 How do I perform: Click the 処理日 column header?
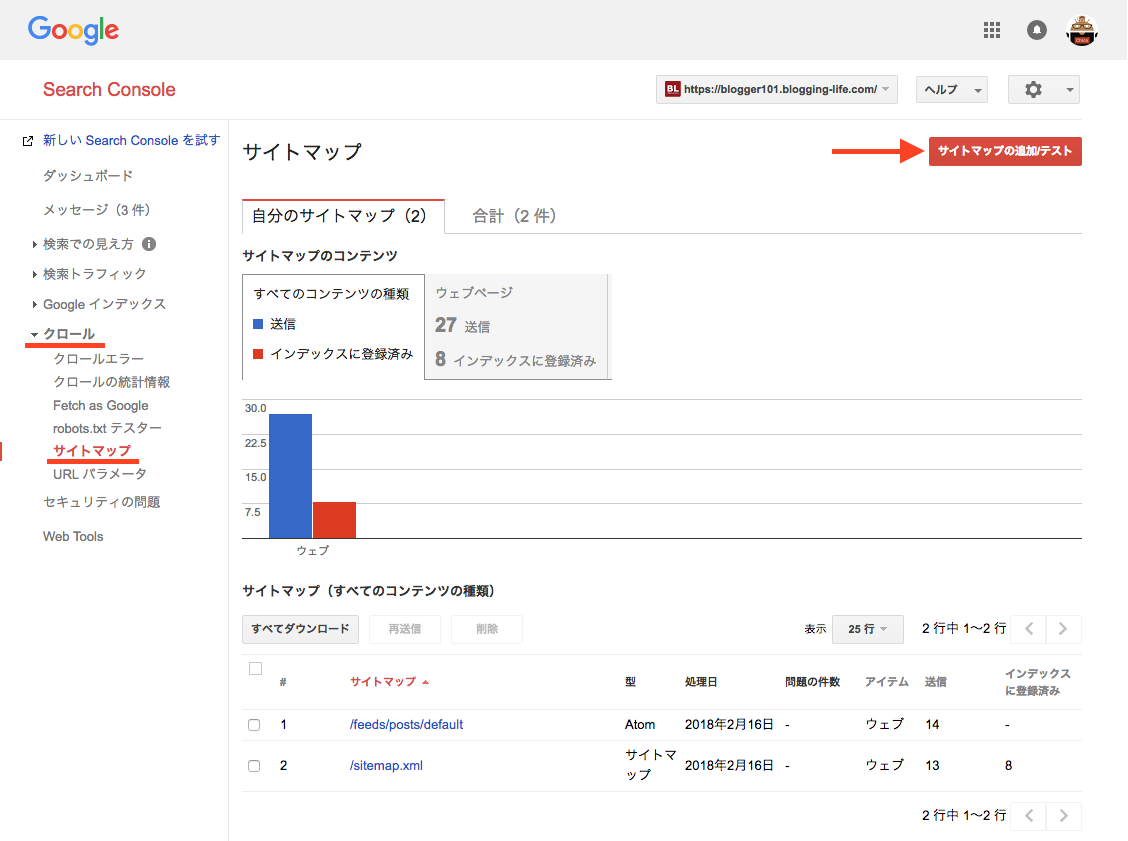click(x=701, y=682)
